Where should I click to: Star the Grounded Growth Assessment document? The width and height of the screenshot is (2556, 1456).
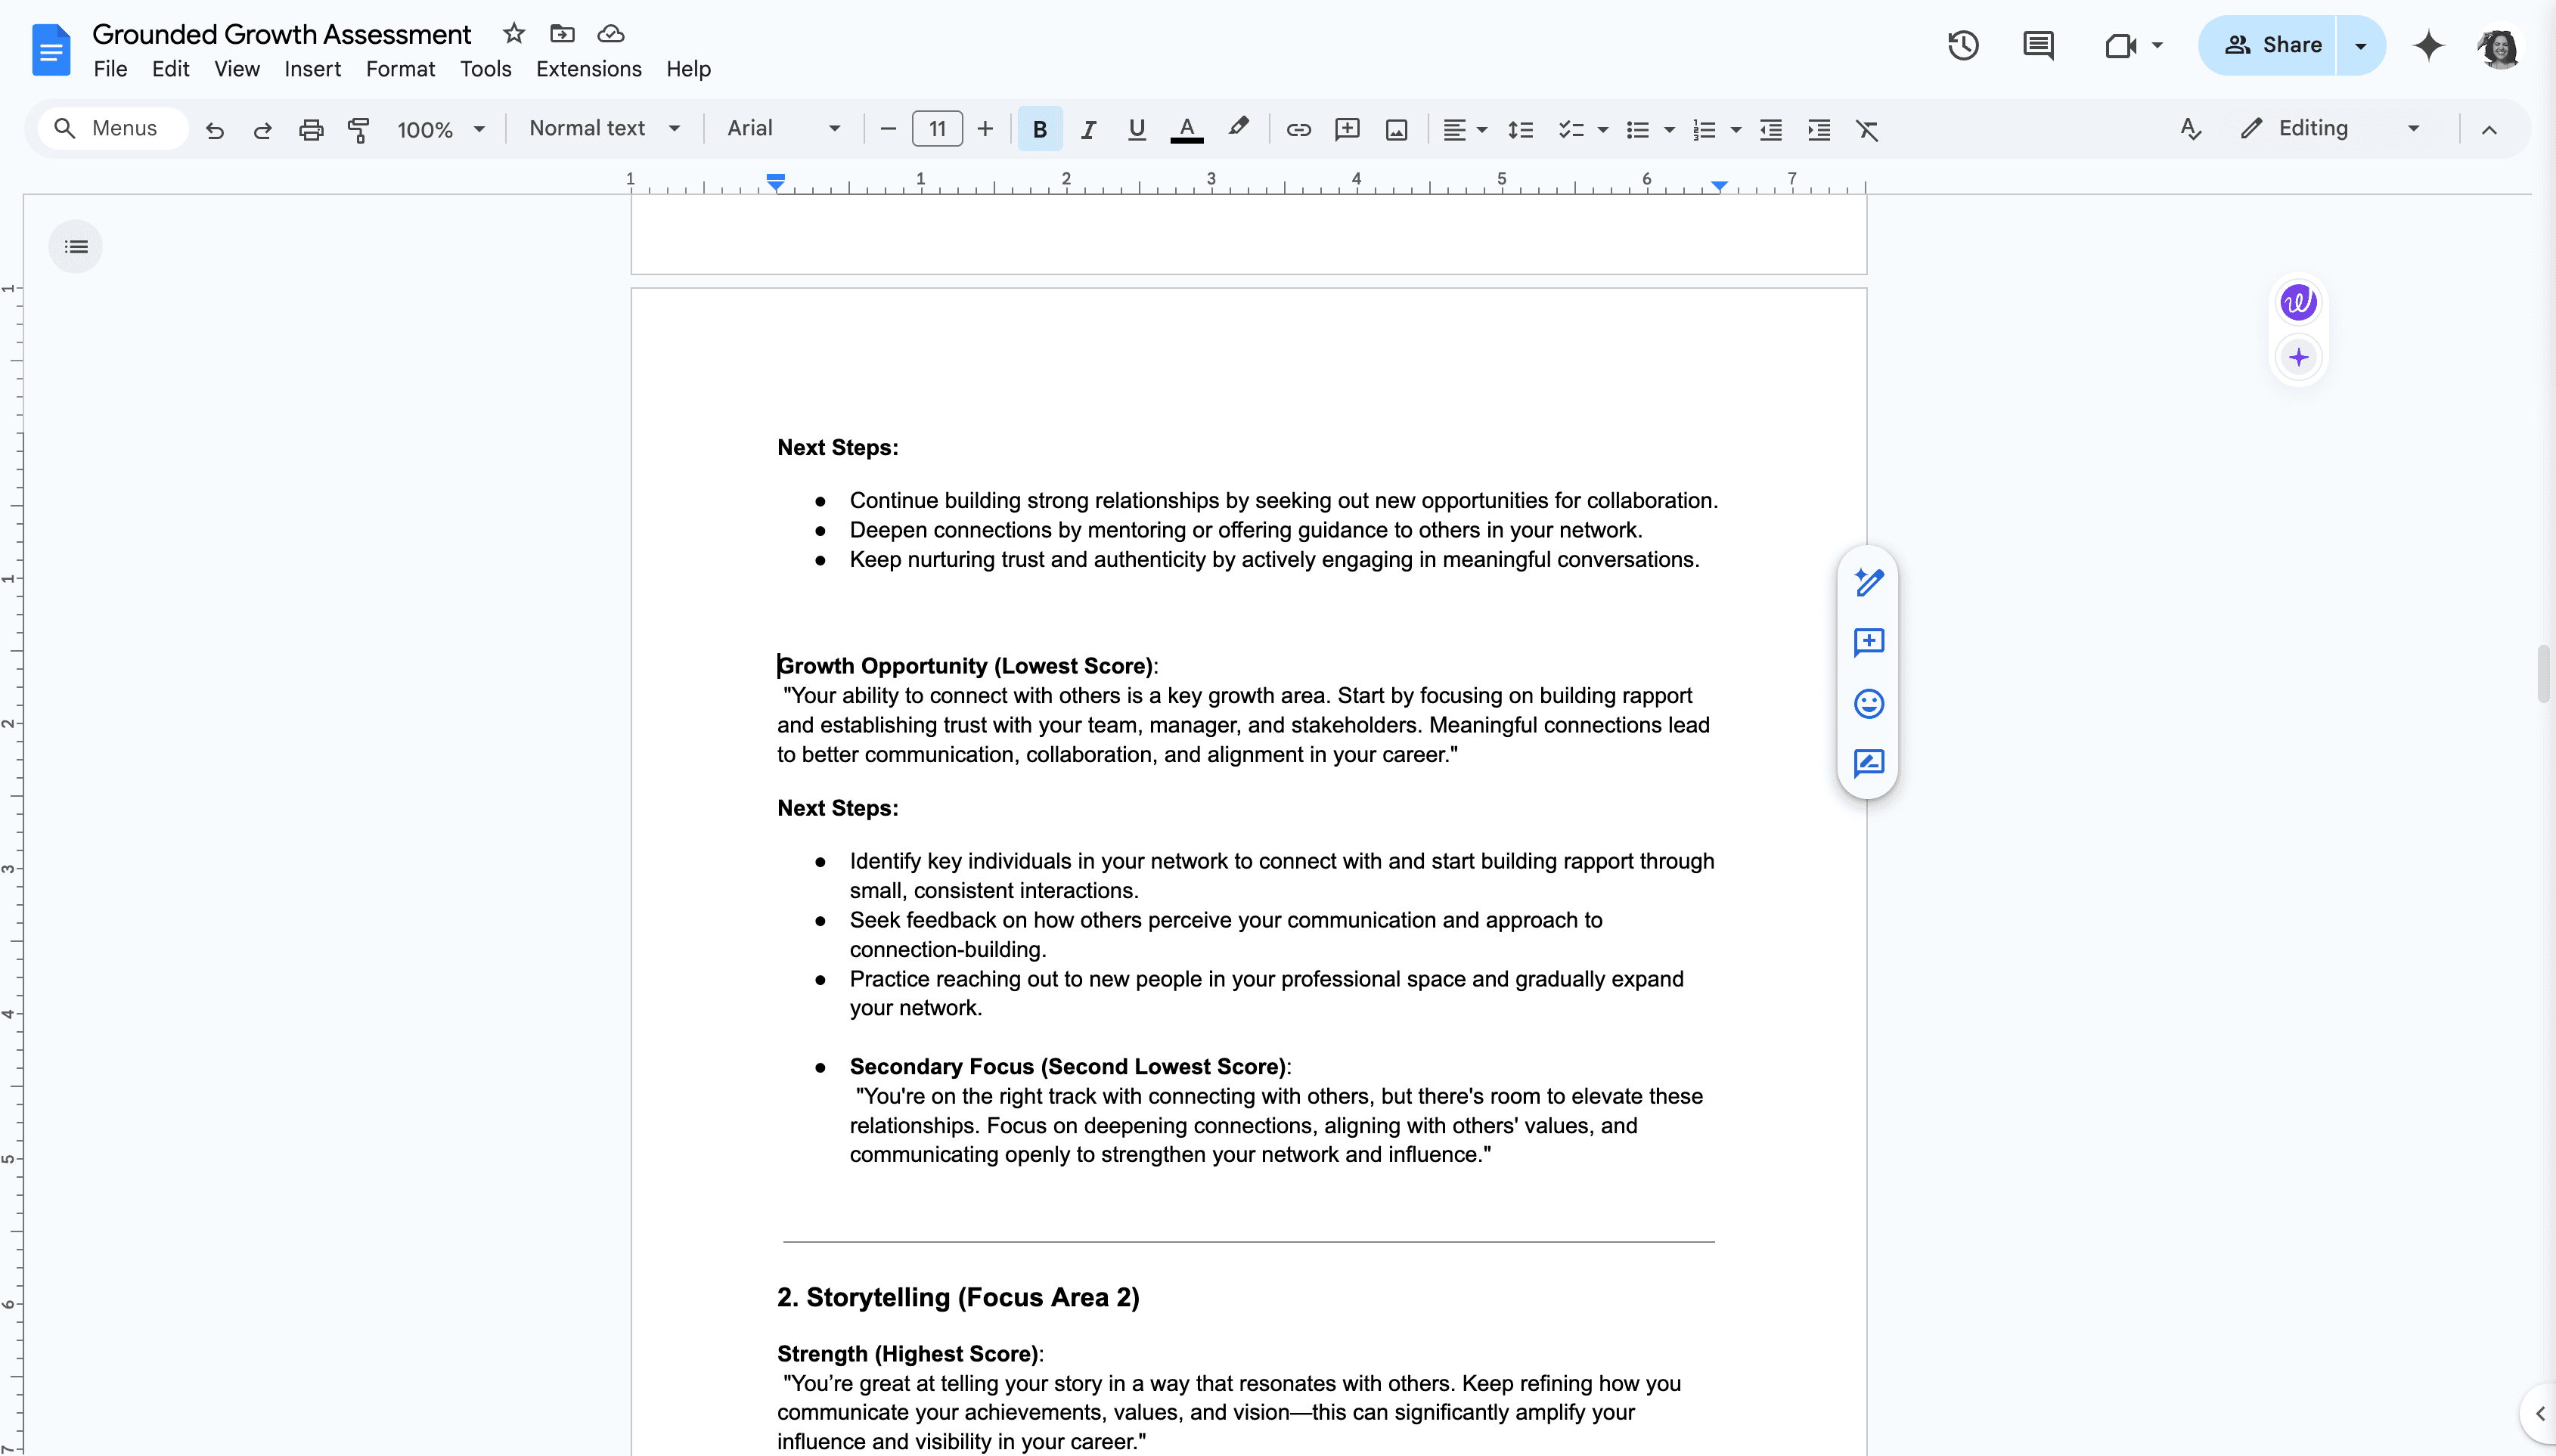click(x=514, y=33)
